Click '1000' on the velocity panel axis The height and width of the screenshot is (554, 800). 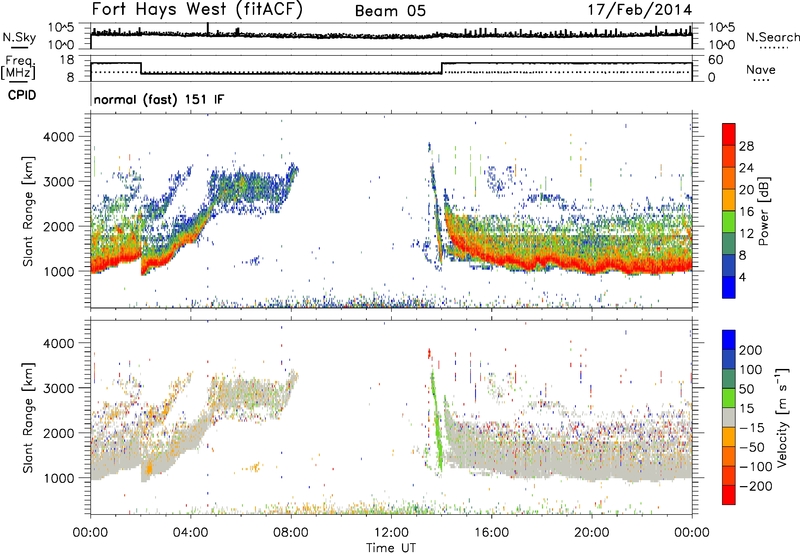coord(59,478)
